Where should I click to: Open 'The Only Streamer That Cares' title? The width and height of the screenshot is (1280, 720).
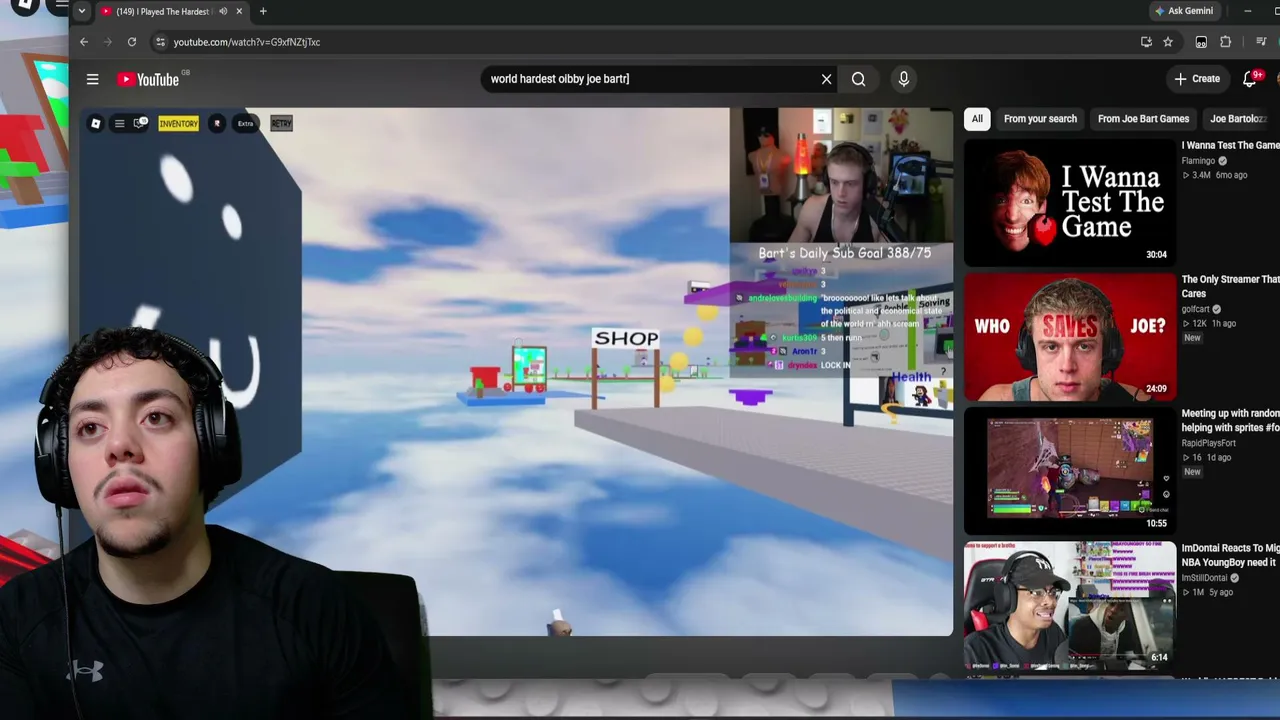click(x=1231, y=287)
